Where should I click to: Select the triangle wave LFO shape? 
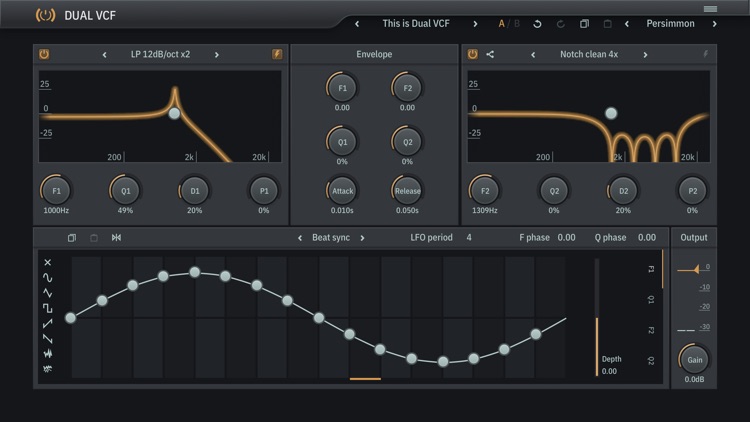coord(47,293)
